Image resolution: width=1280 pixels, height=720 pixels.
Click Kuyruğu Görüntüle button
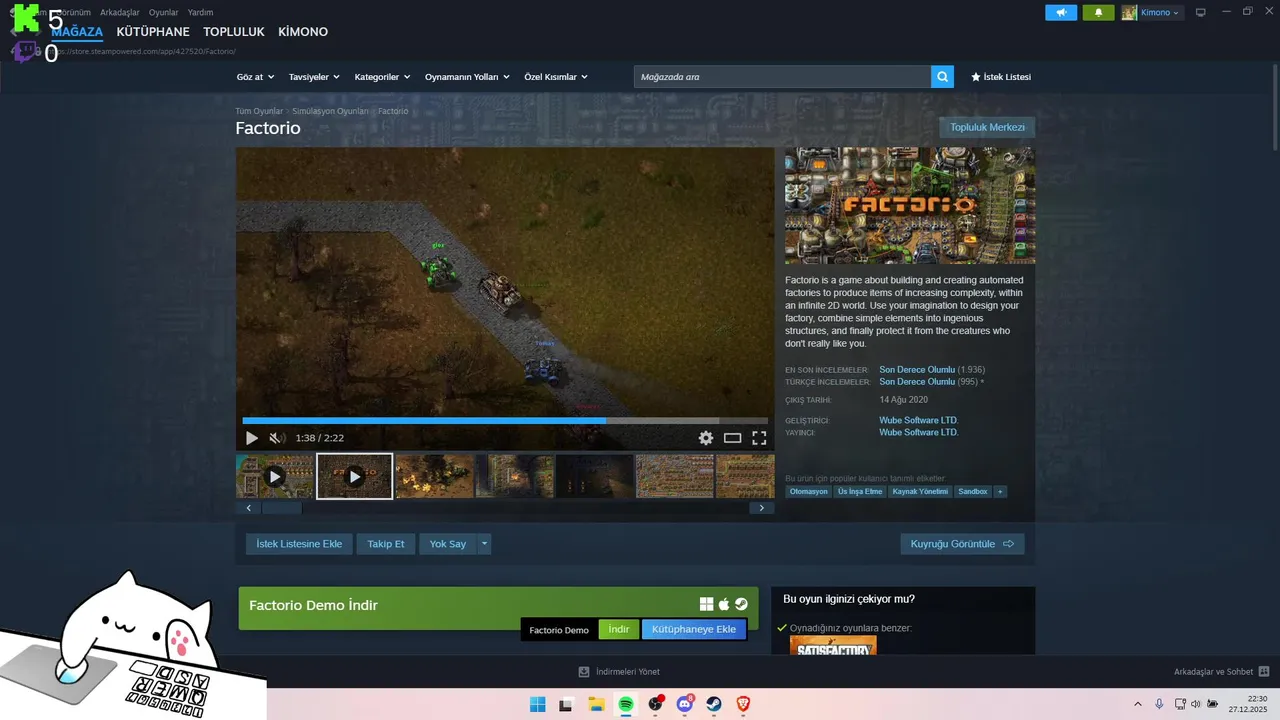click(x=962, y=544)
